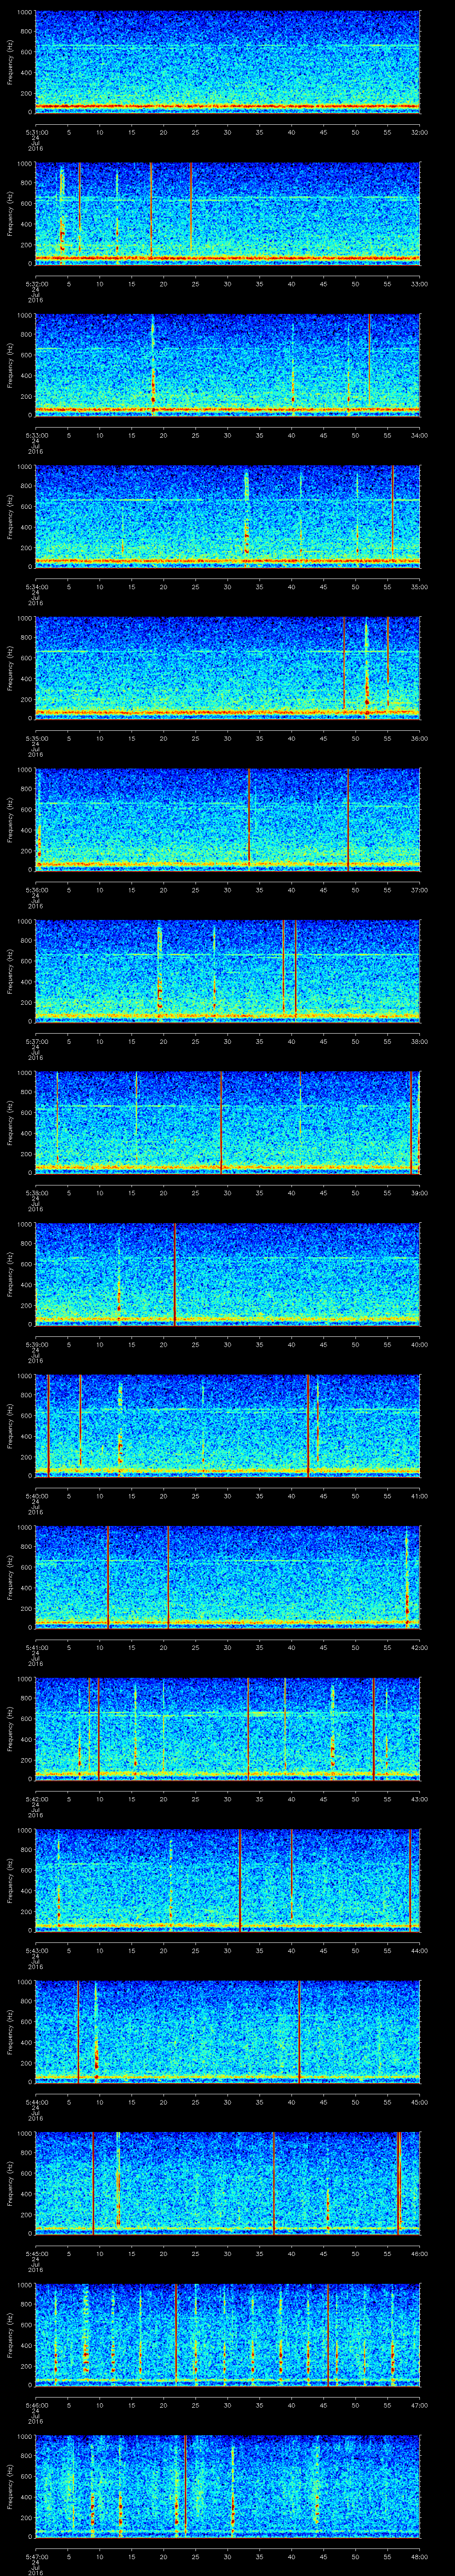Click the spectrogram panel starting at 5:46:00
Screen dimensions: 455x2576
click(227, 2334)
